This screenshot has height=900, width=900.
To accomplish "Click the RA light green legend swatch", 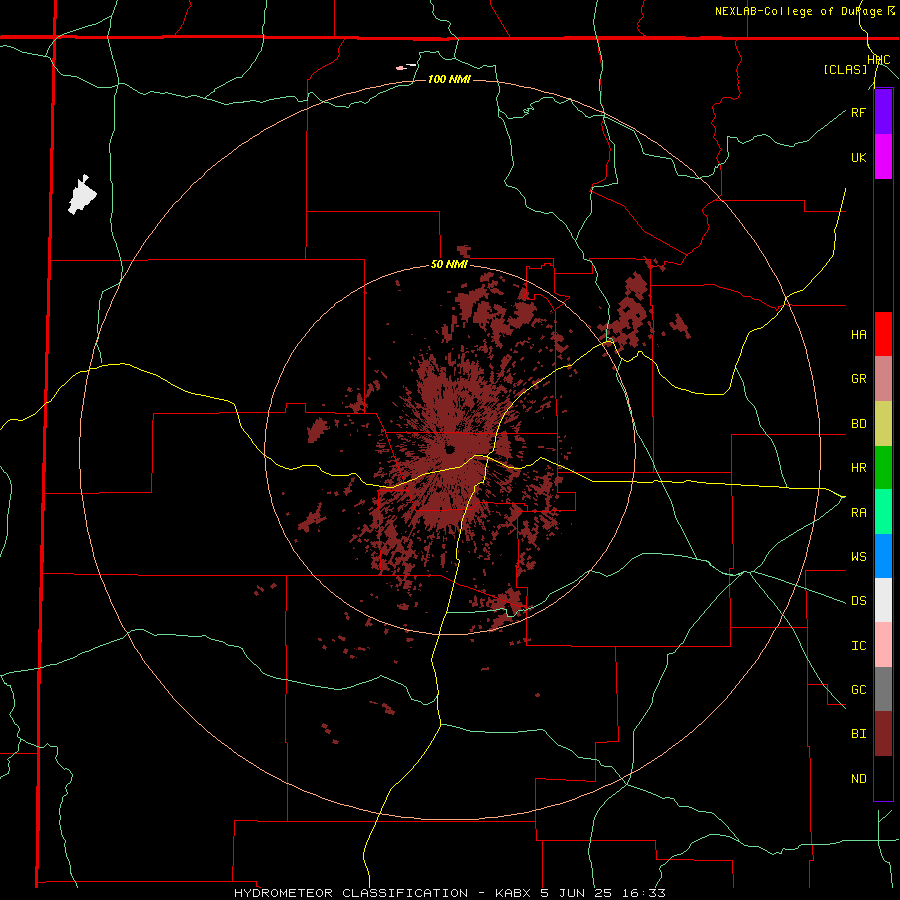I will pos(883,512).
